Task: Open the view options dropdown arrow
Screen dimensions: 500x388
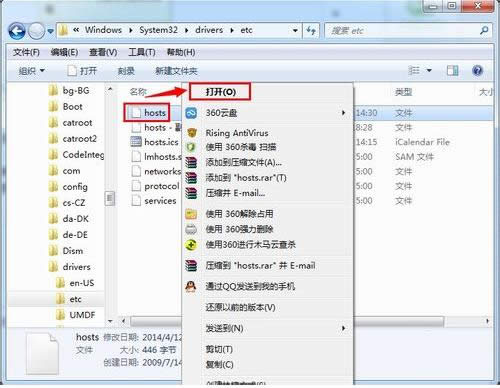Action: (x=429, y=70)
